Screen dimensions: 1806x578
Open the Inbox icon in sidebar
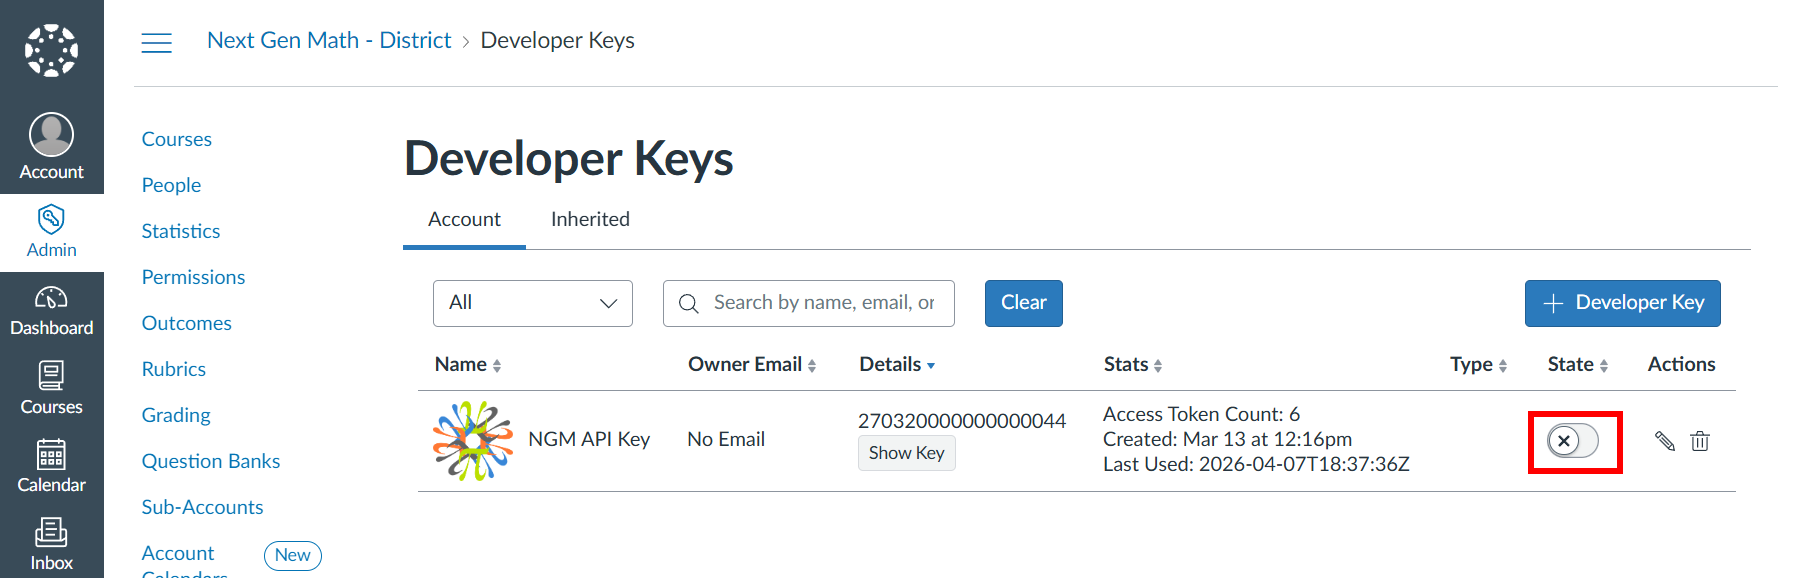(51, 532)
